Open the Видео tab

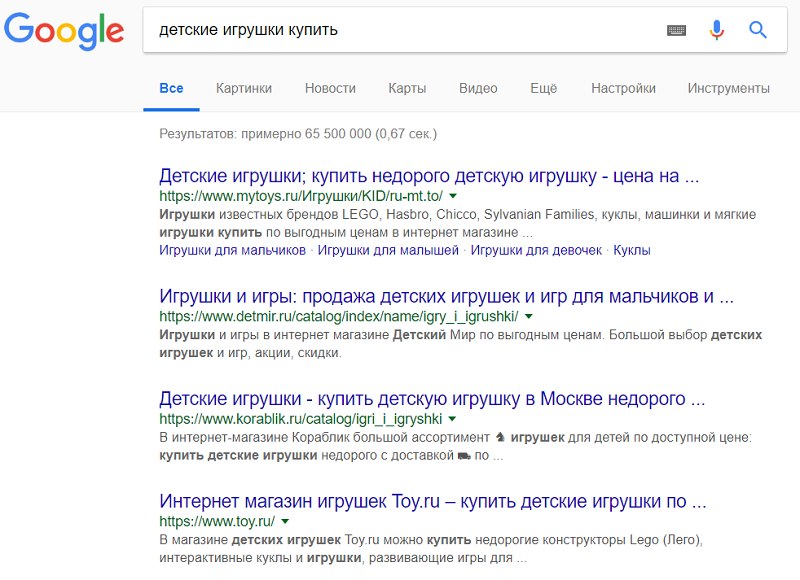[478, 88]
